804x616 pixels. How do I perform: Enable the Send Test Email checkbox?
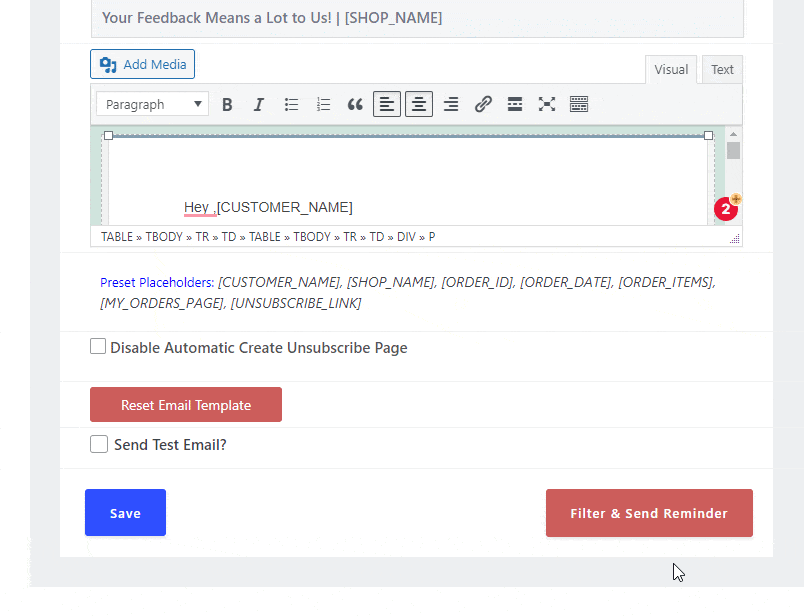point(99,444)
